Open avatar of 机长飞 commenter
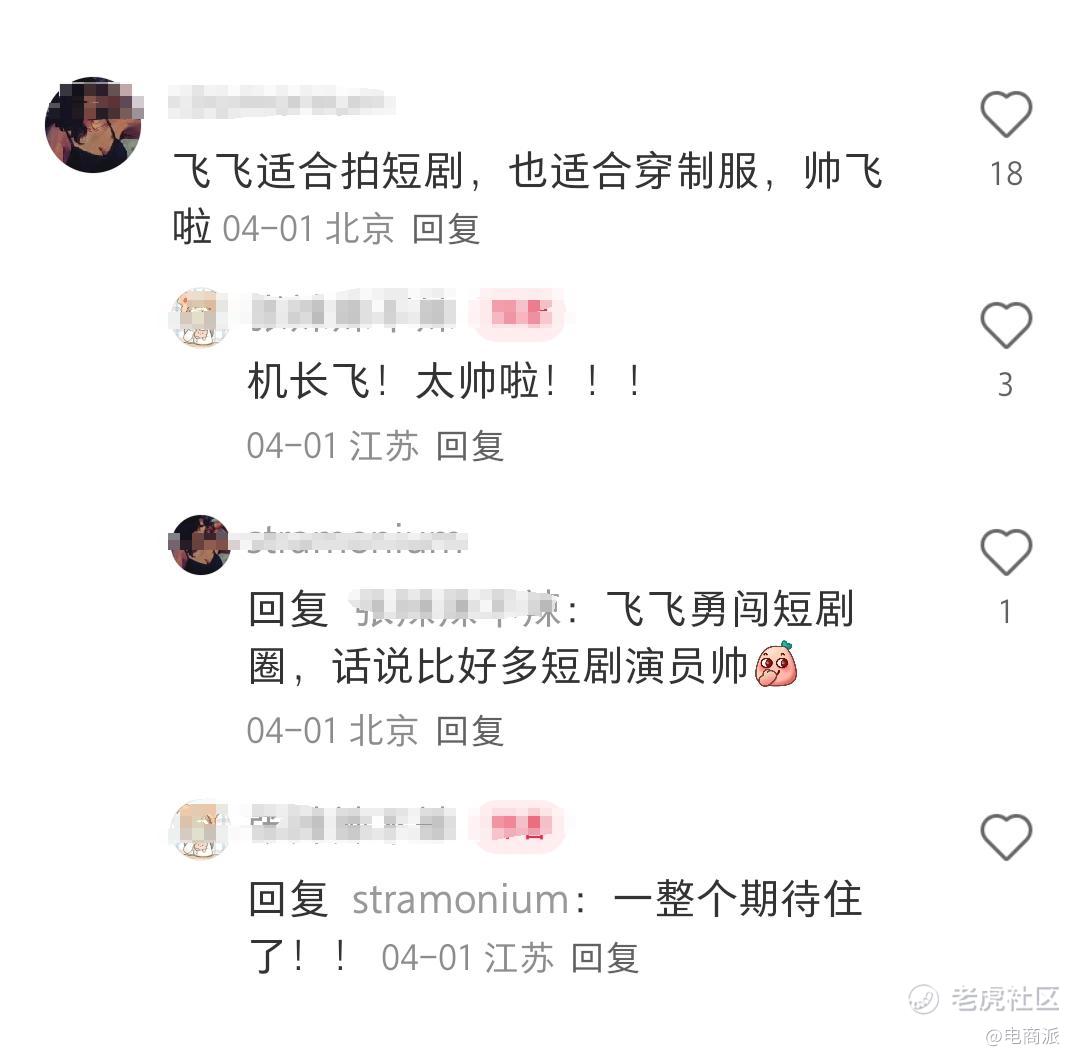1080x1061 pixels. point(200,318)
